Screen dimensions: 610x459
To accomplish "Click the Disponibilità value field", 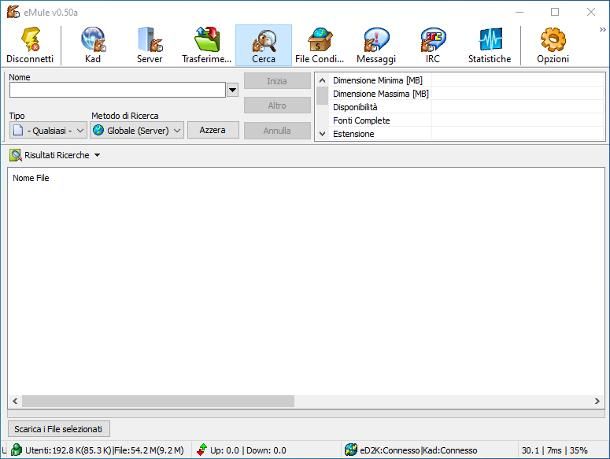I will (517, 107).
